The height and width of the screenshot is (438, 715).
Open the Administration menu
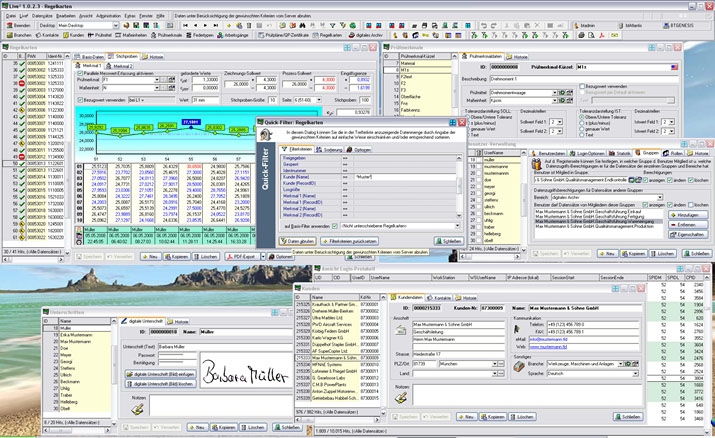point(109,16)
